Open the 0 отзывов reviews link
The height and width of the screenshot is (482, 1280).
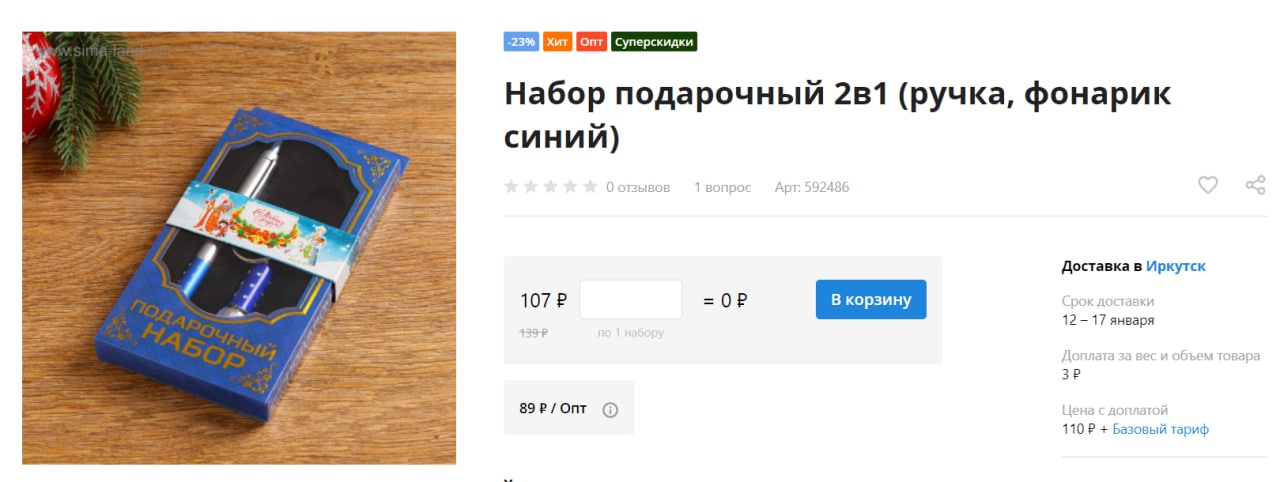[x=638, y=187]
